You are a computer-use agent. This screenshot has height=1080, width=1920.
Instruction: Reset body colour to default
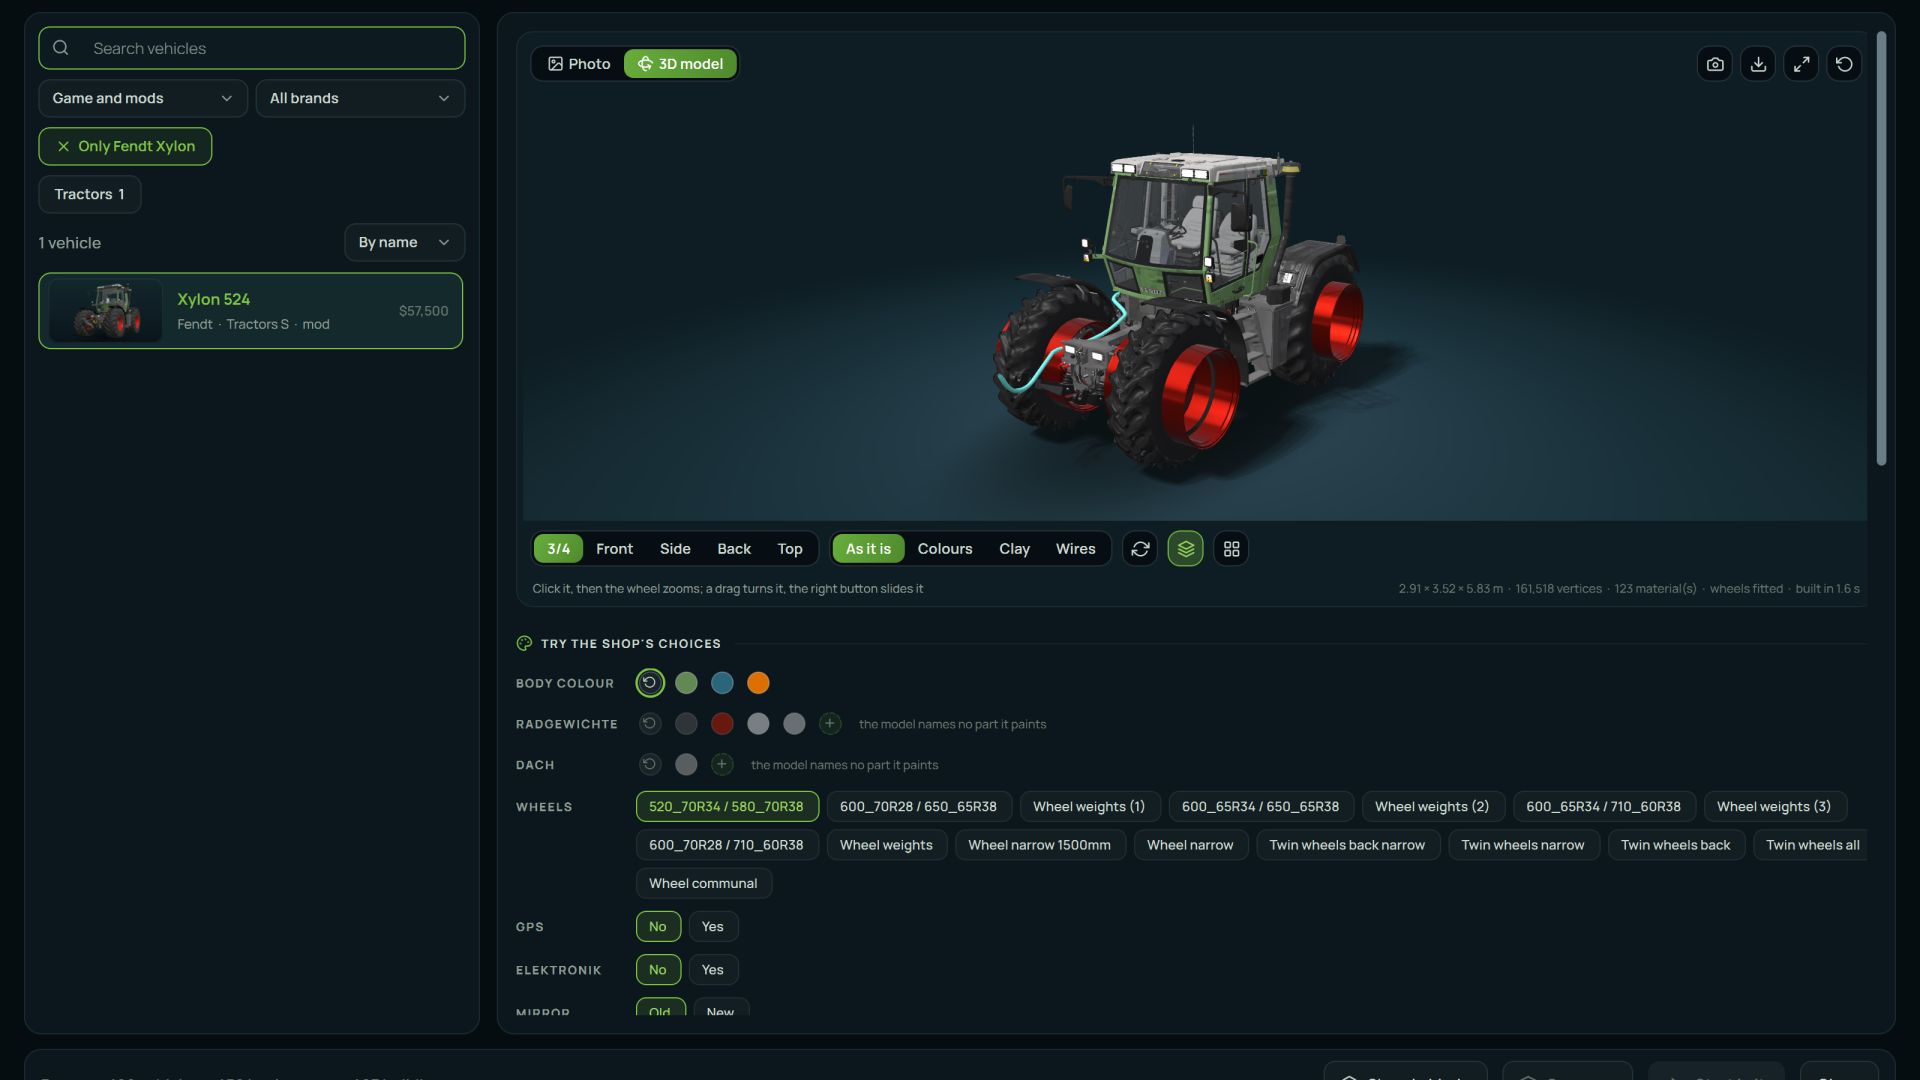coord(650,683)
